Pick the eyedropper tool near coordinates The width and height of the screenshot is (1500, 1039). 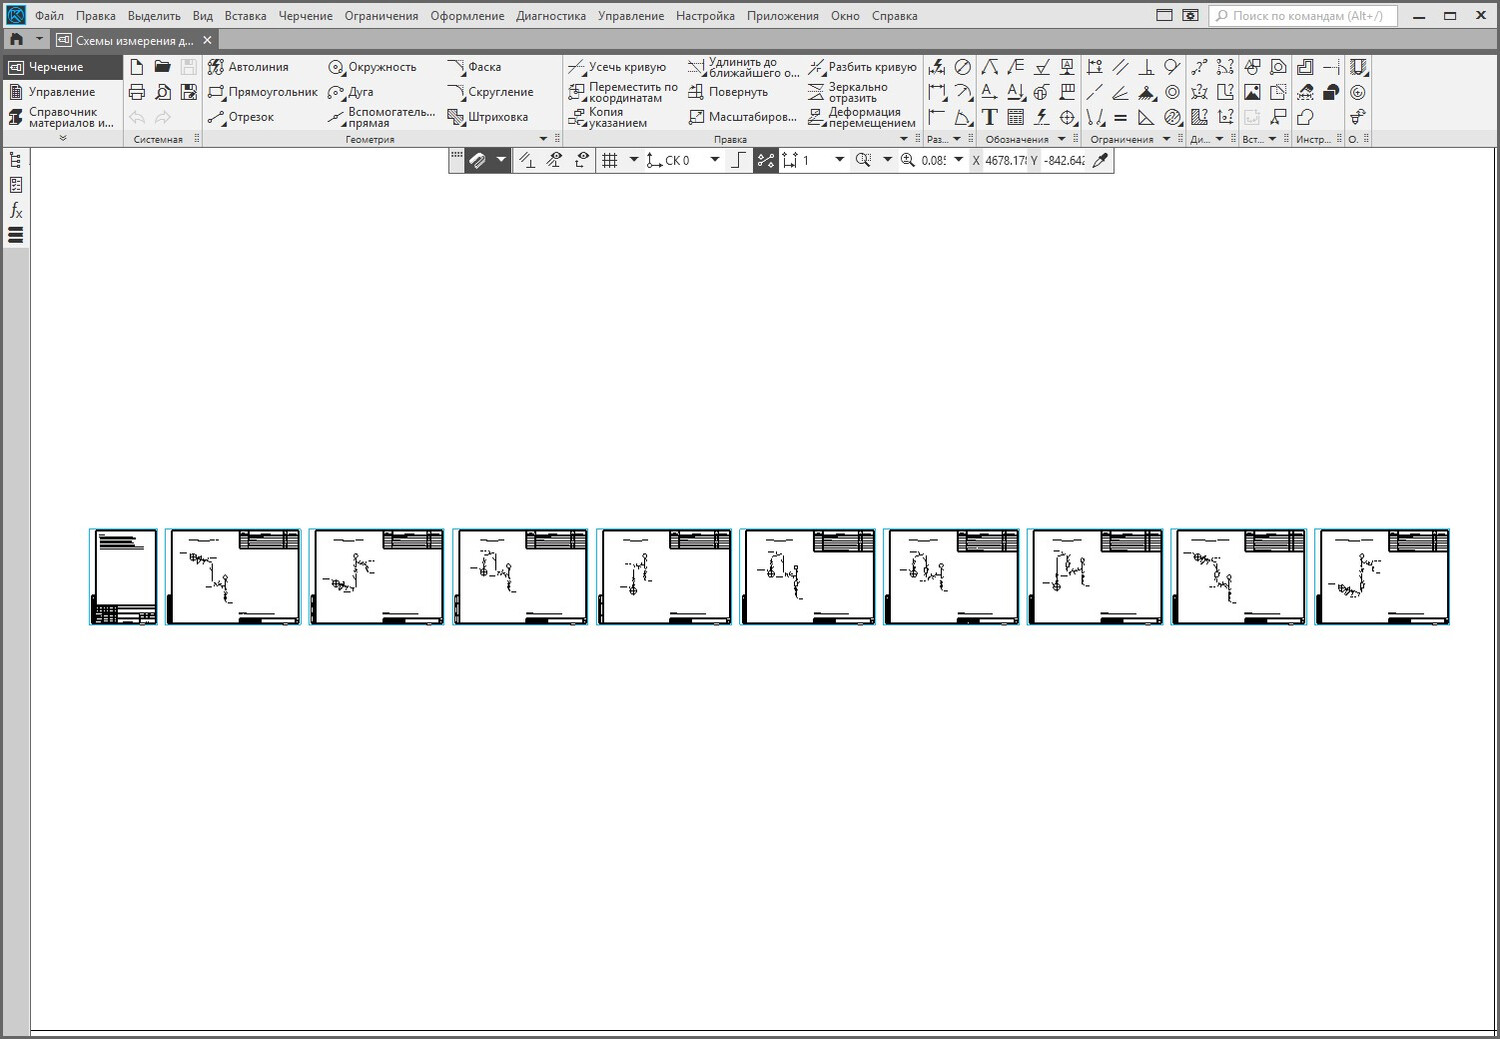(x=1100, y=160)
